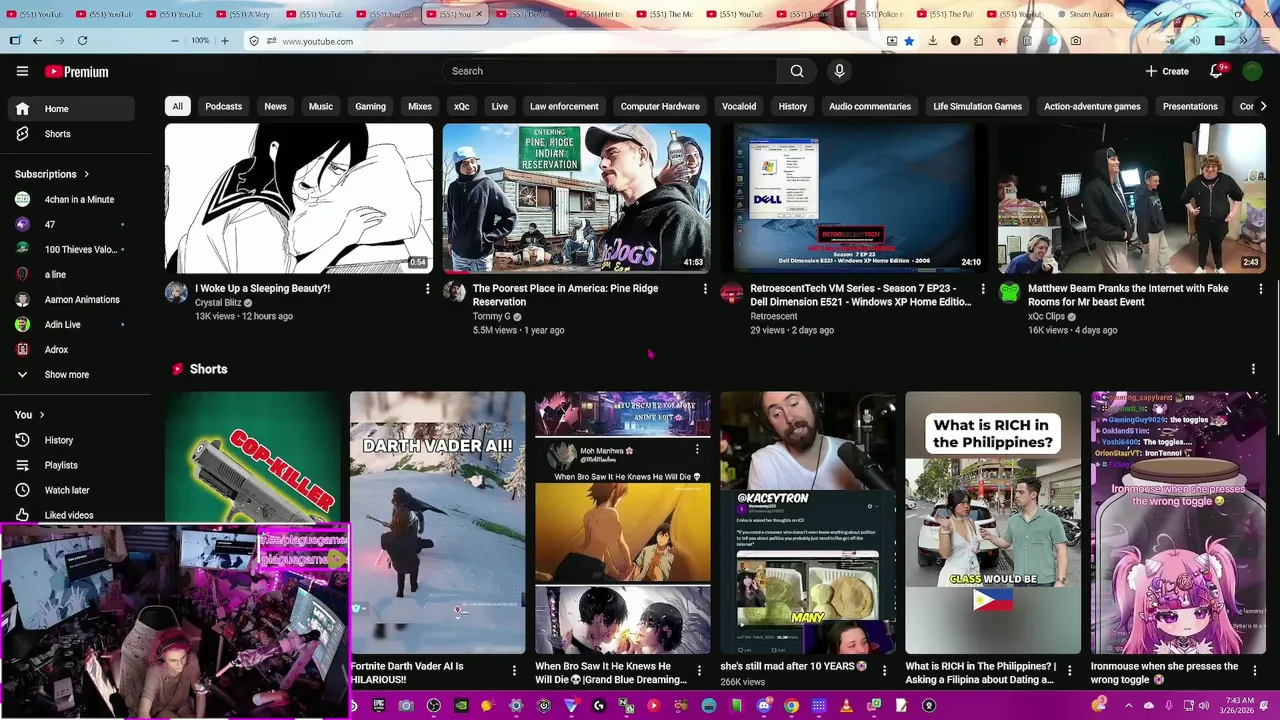This screenshot has height=720, width=1280.
Task: Open 4chan in a Minute subscription
Action: coord(70,199)
